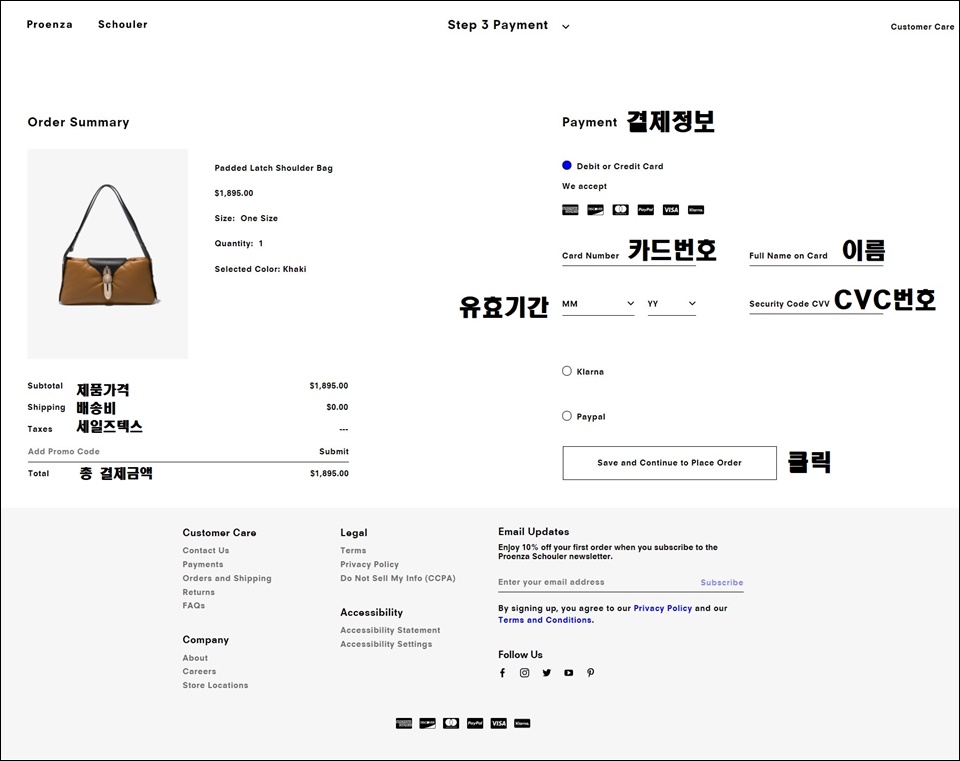Click Padded Latch Shoulder Bag product name
Screen dimensions: 960x761
[x=274, y=168]
